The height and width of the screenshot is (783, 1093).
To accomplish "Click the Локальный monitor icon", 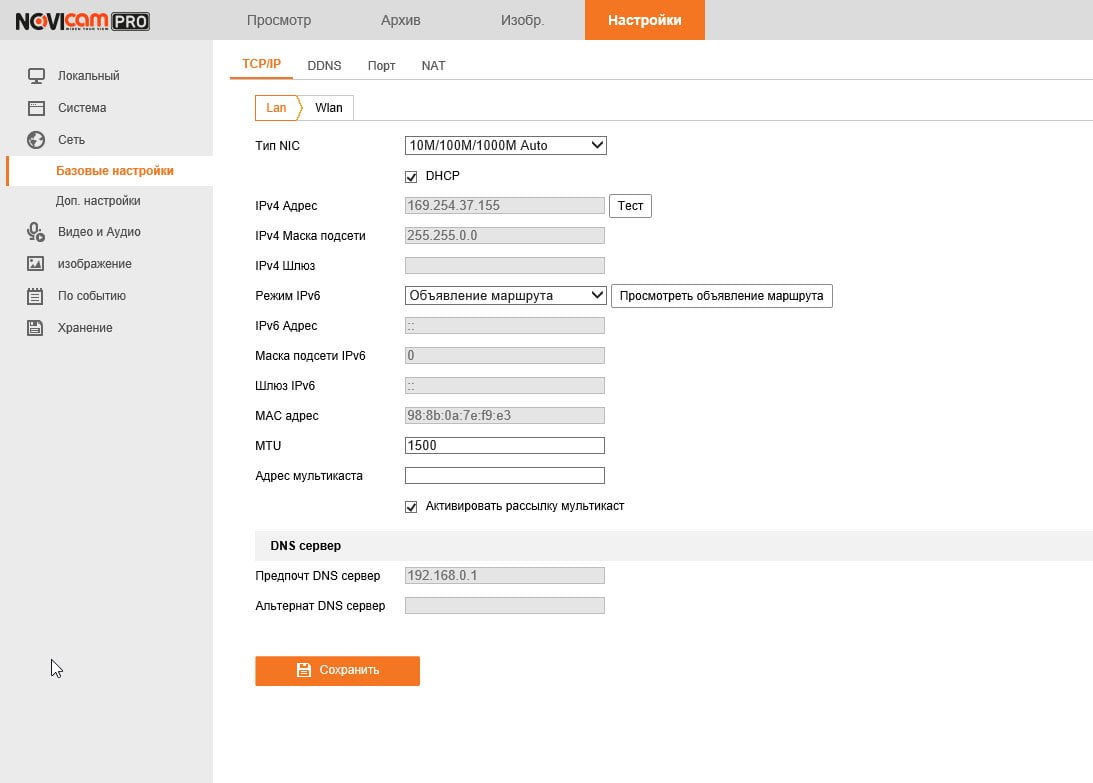I will (x=36, y=75).
